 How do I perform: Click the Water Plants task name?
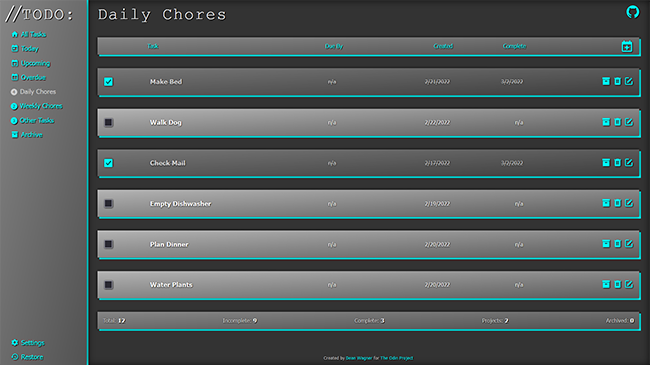[171, 285]
